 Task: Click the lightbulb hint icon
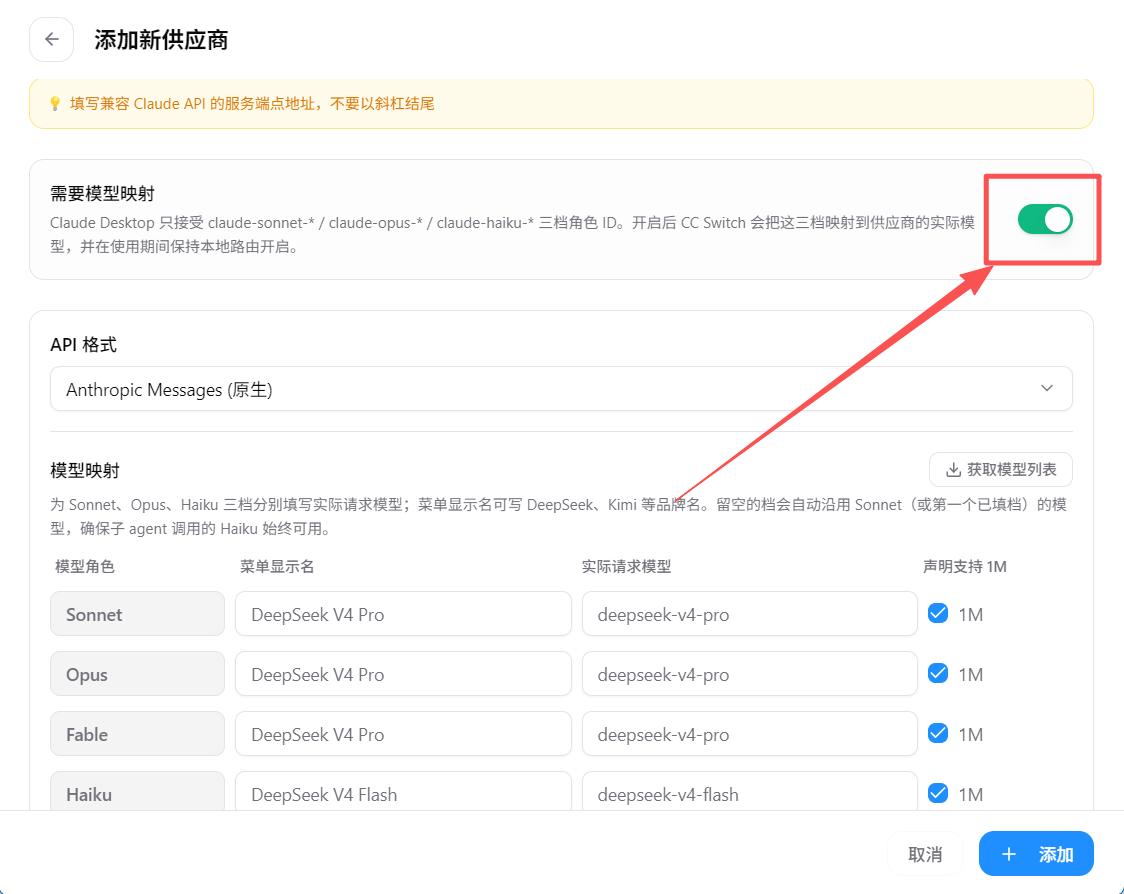[x=54, y=104]
